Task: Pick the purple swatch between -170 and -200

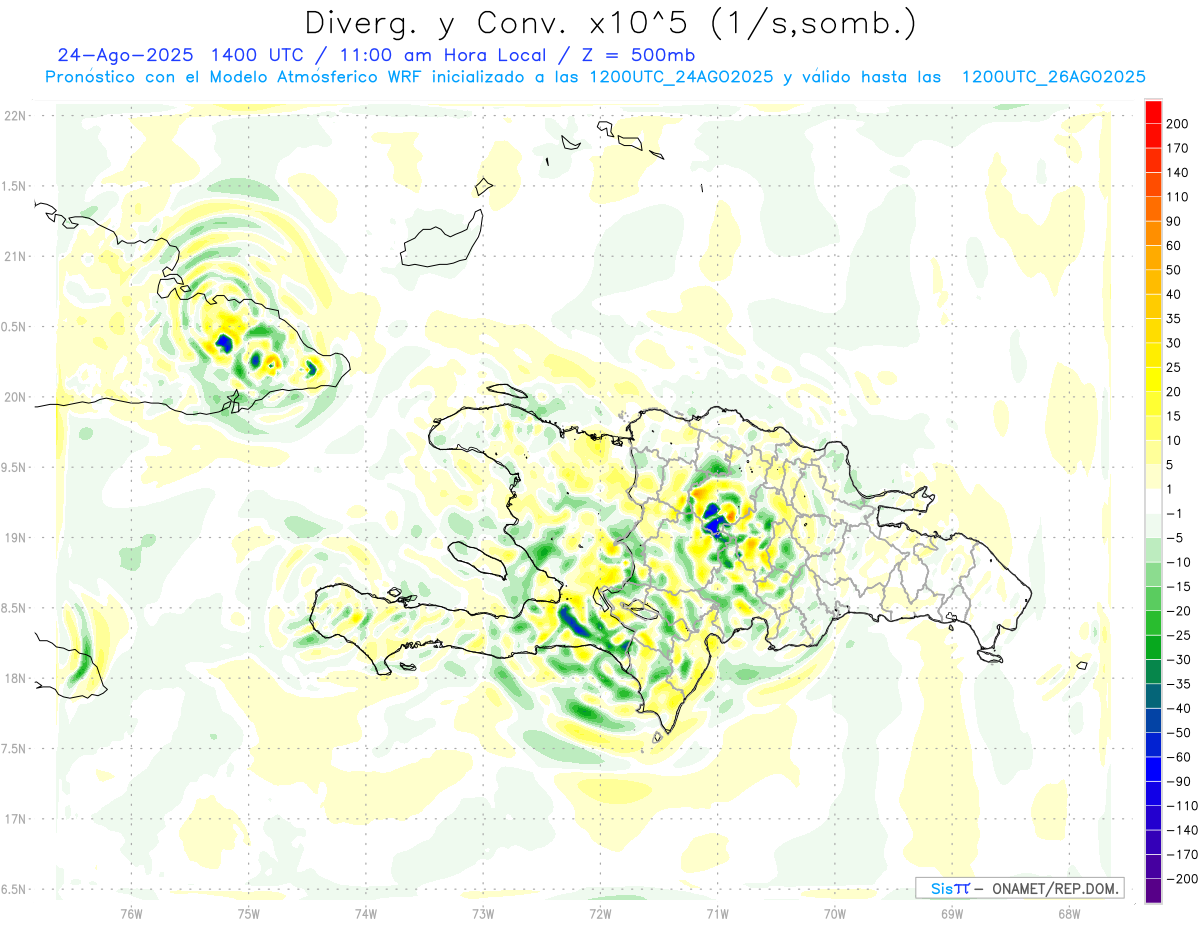Action: (x=1153, y=867)
